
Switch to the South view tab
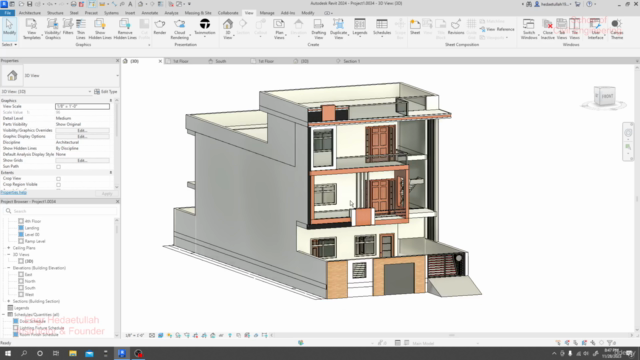221,61
